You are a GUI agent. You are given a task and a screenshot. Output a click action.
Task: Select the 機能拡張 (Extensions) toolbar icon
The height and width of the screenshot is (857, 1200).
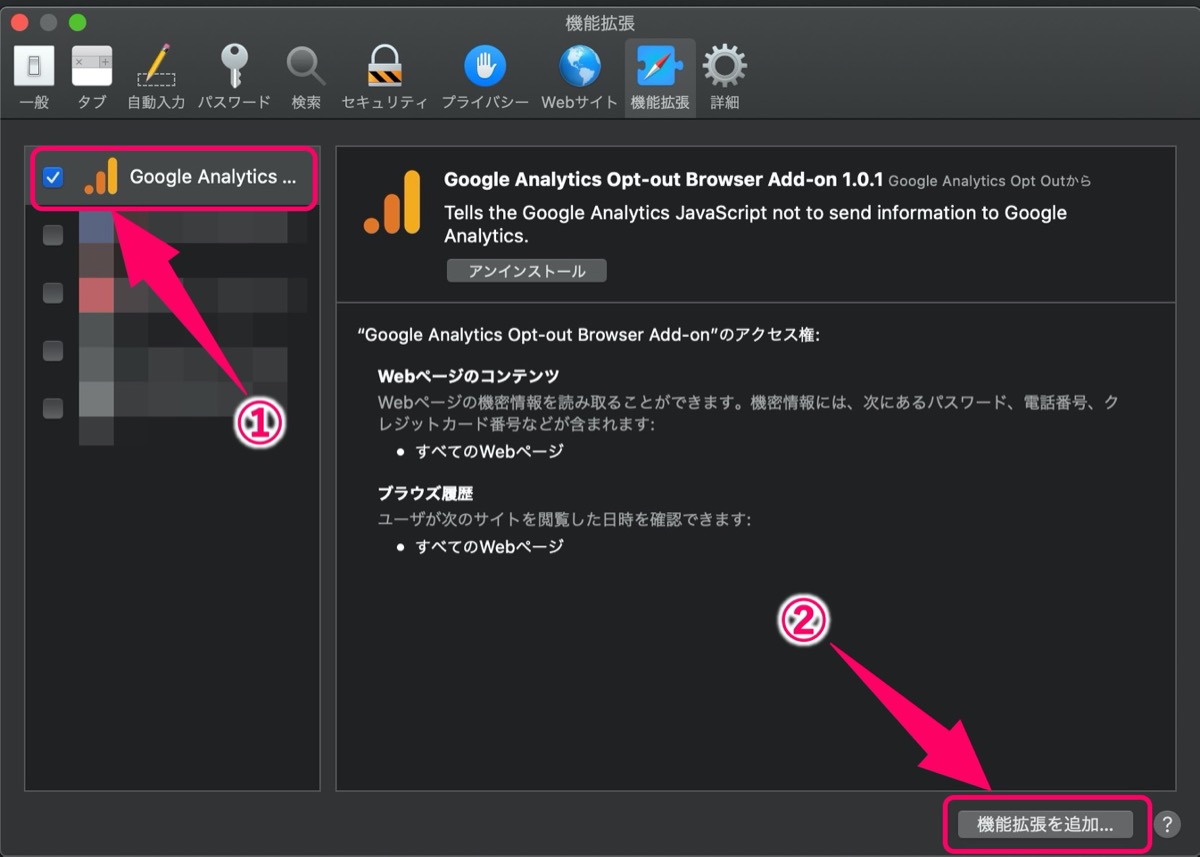(x=660, y=76)
